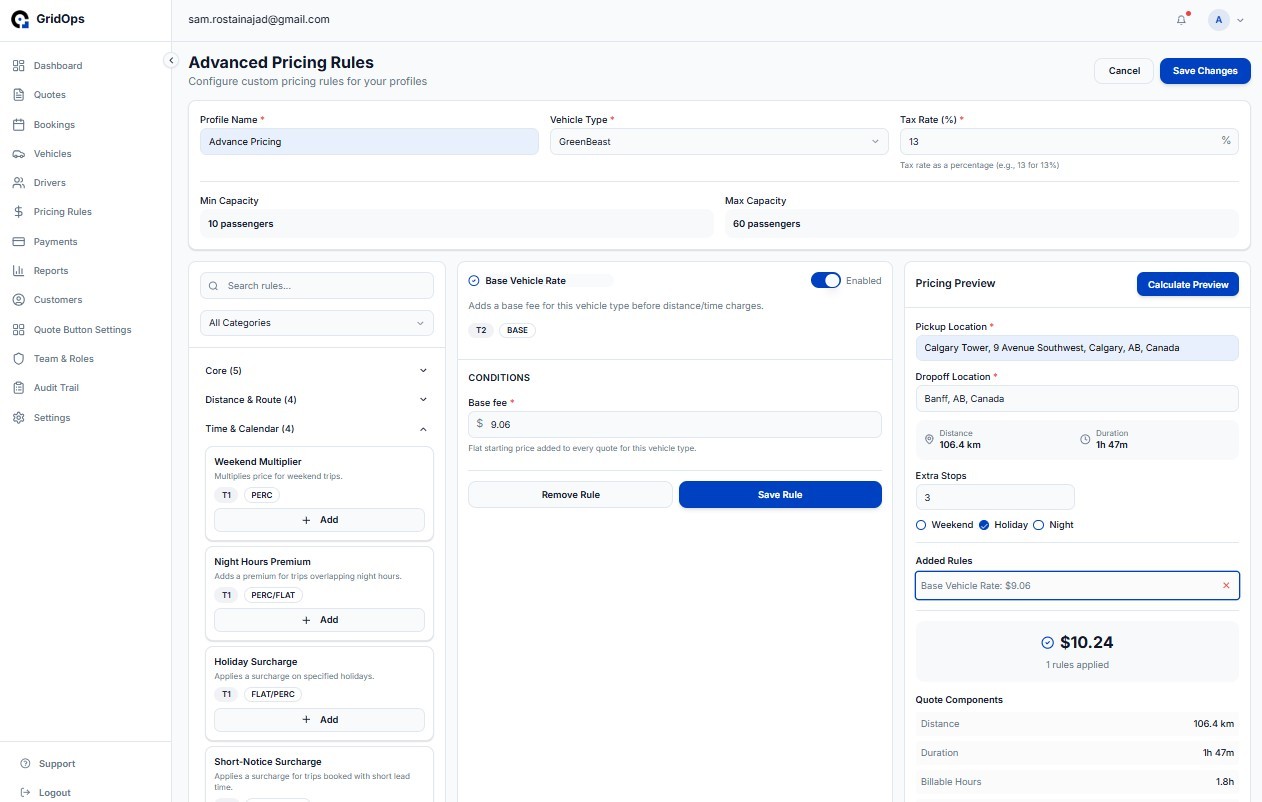This screenshot has width=1262, height=802.
Task: Click the Base fee input
Action: [675, 424]
